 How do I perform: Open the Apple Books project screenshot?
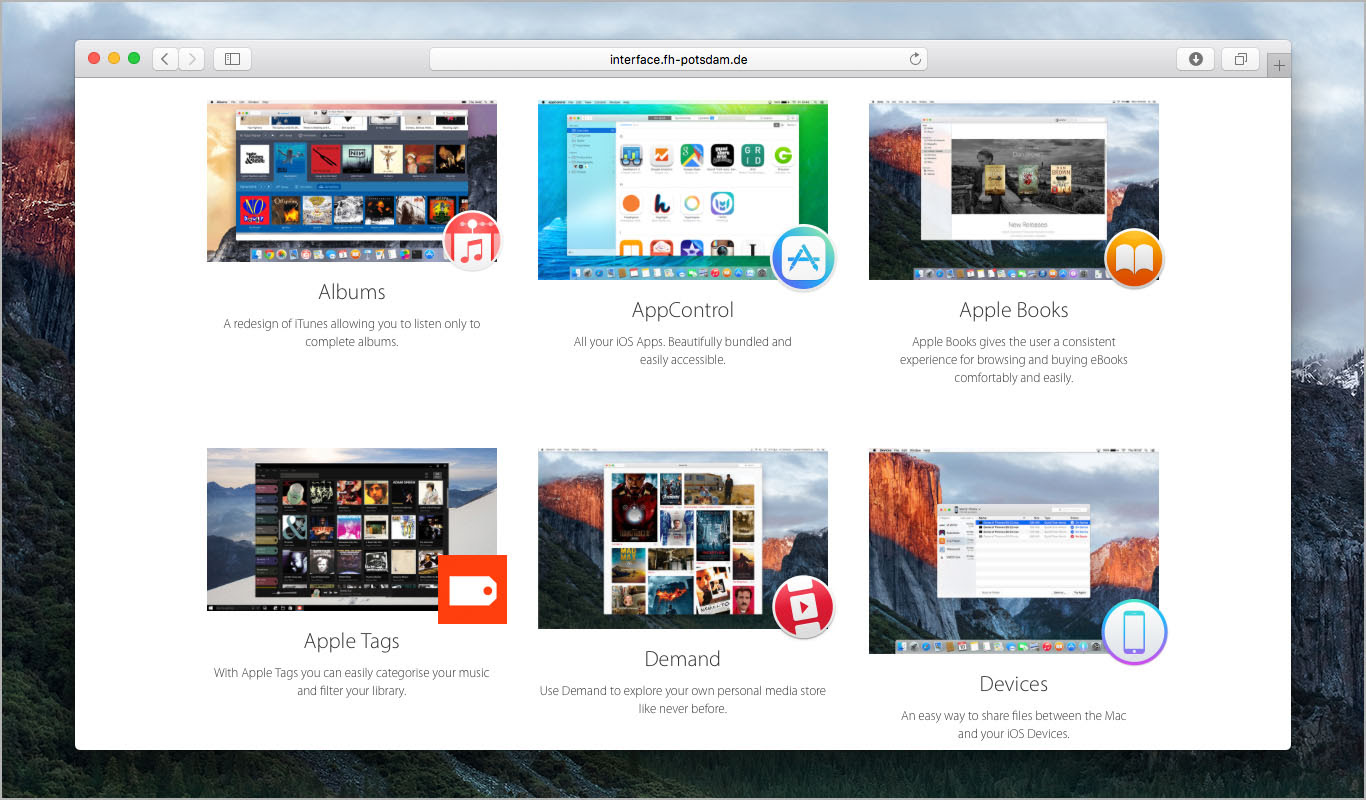[x=1014, y=190]
